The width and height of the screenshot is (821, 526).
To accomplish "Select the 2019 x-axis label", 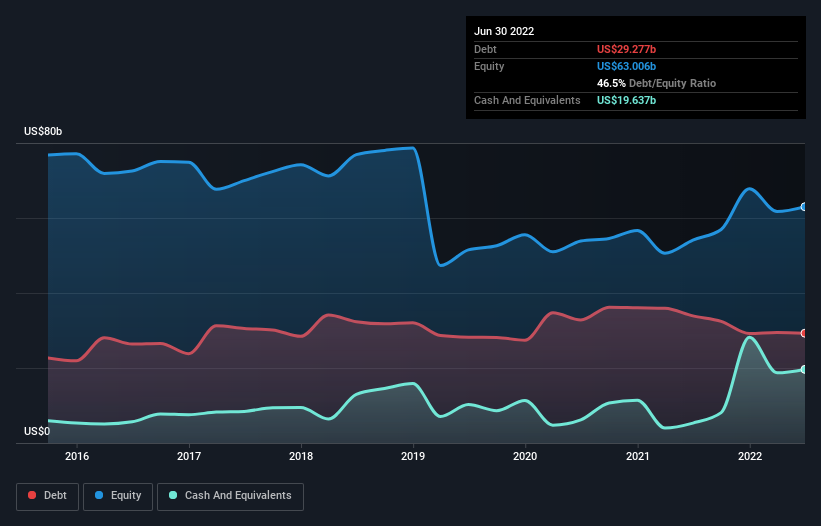I will coord(413,456).
